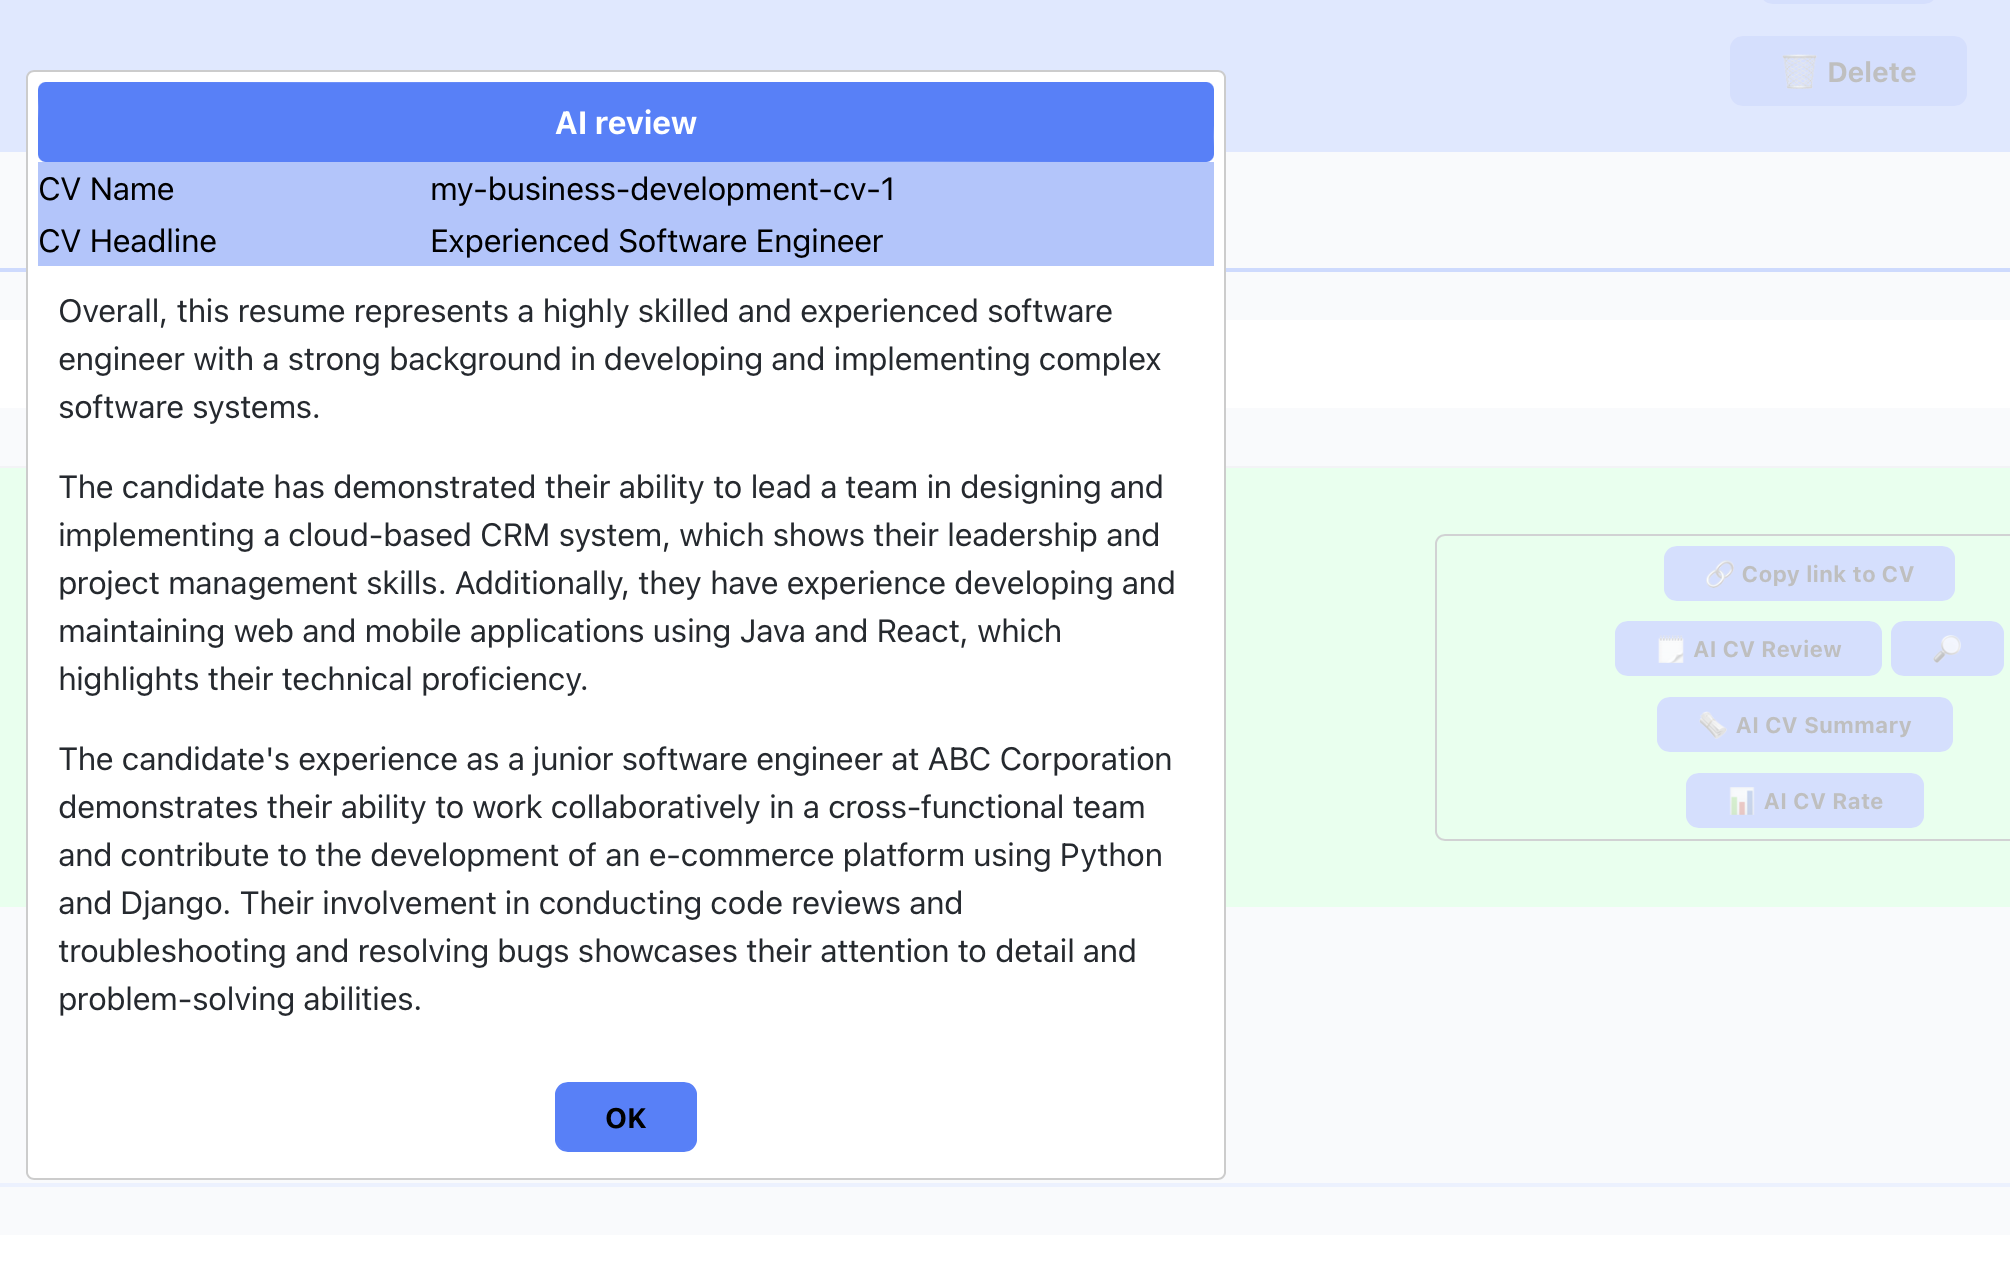Click the CV Headline label
The width and height of the screenshot is (2010, 1262).
127,241
